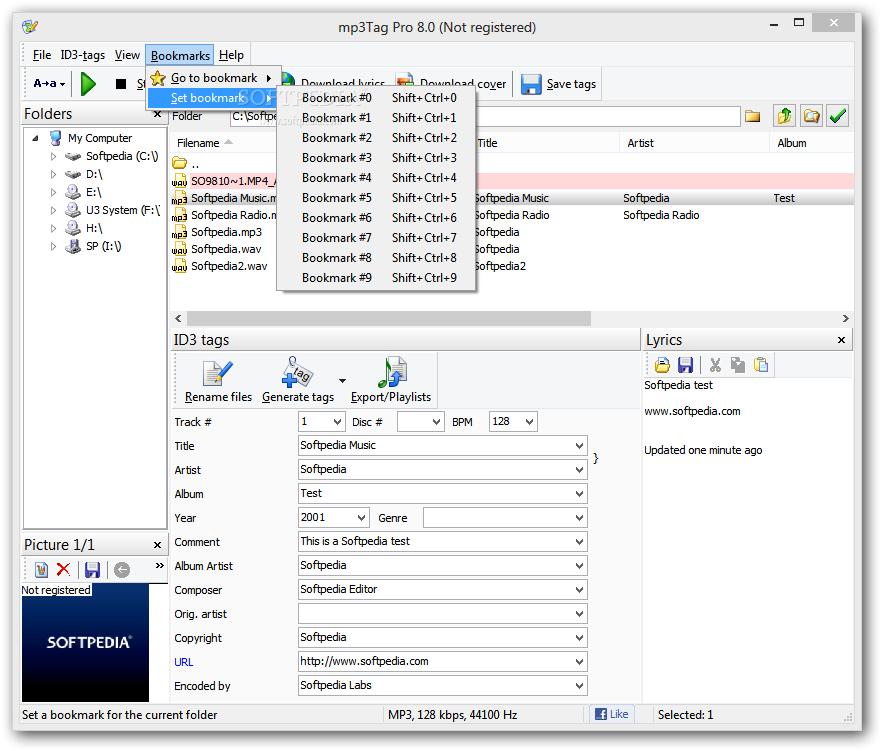Select Bookmark #9 from submenu
This screenshot has width=882, height=751.
(x=378, y=278)
